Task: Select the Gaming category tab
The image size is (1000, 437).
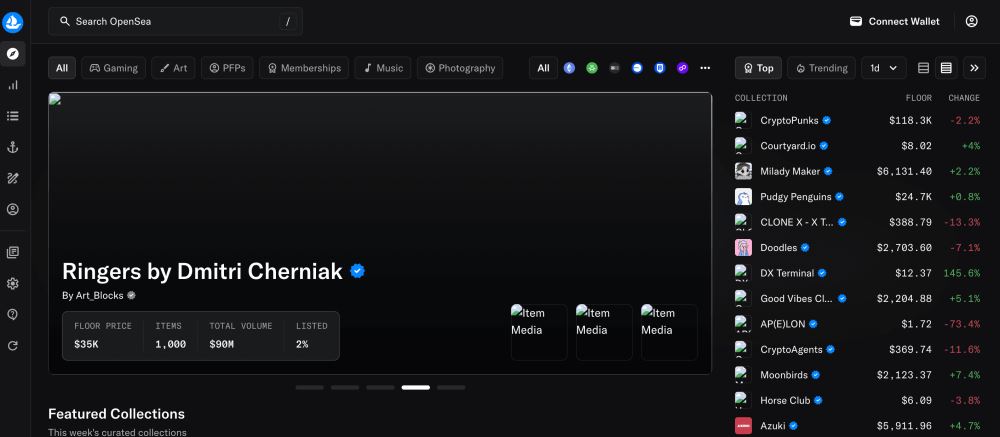Action: [x=113, y=68]
